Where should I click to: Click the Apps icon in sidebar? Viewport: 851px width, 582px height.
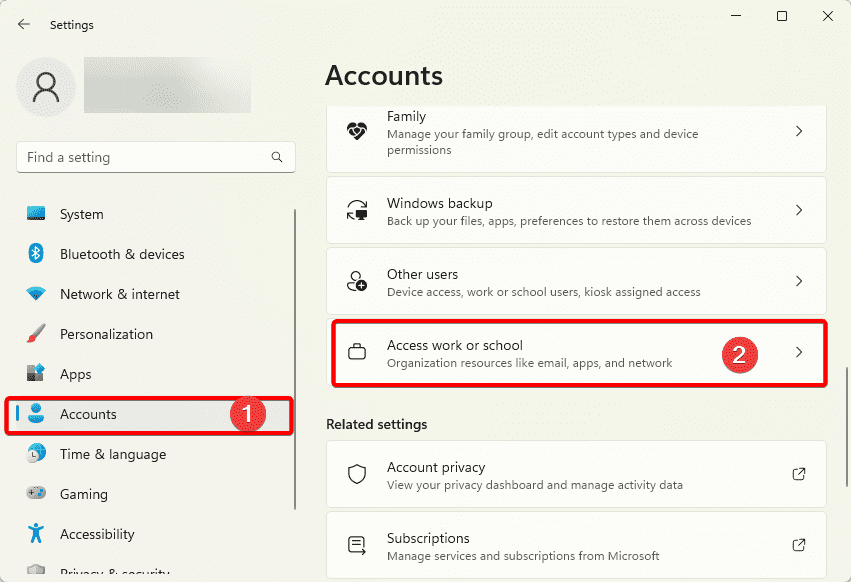(36, 374)
